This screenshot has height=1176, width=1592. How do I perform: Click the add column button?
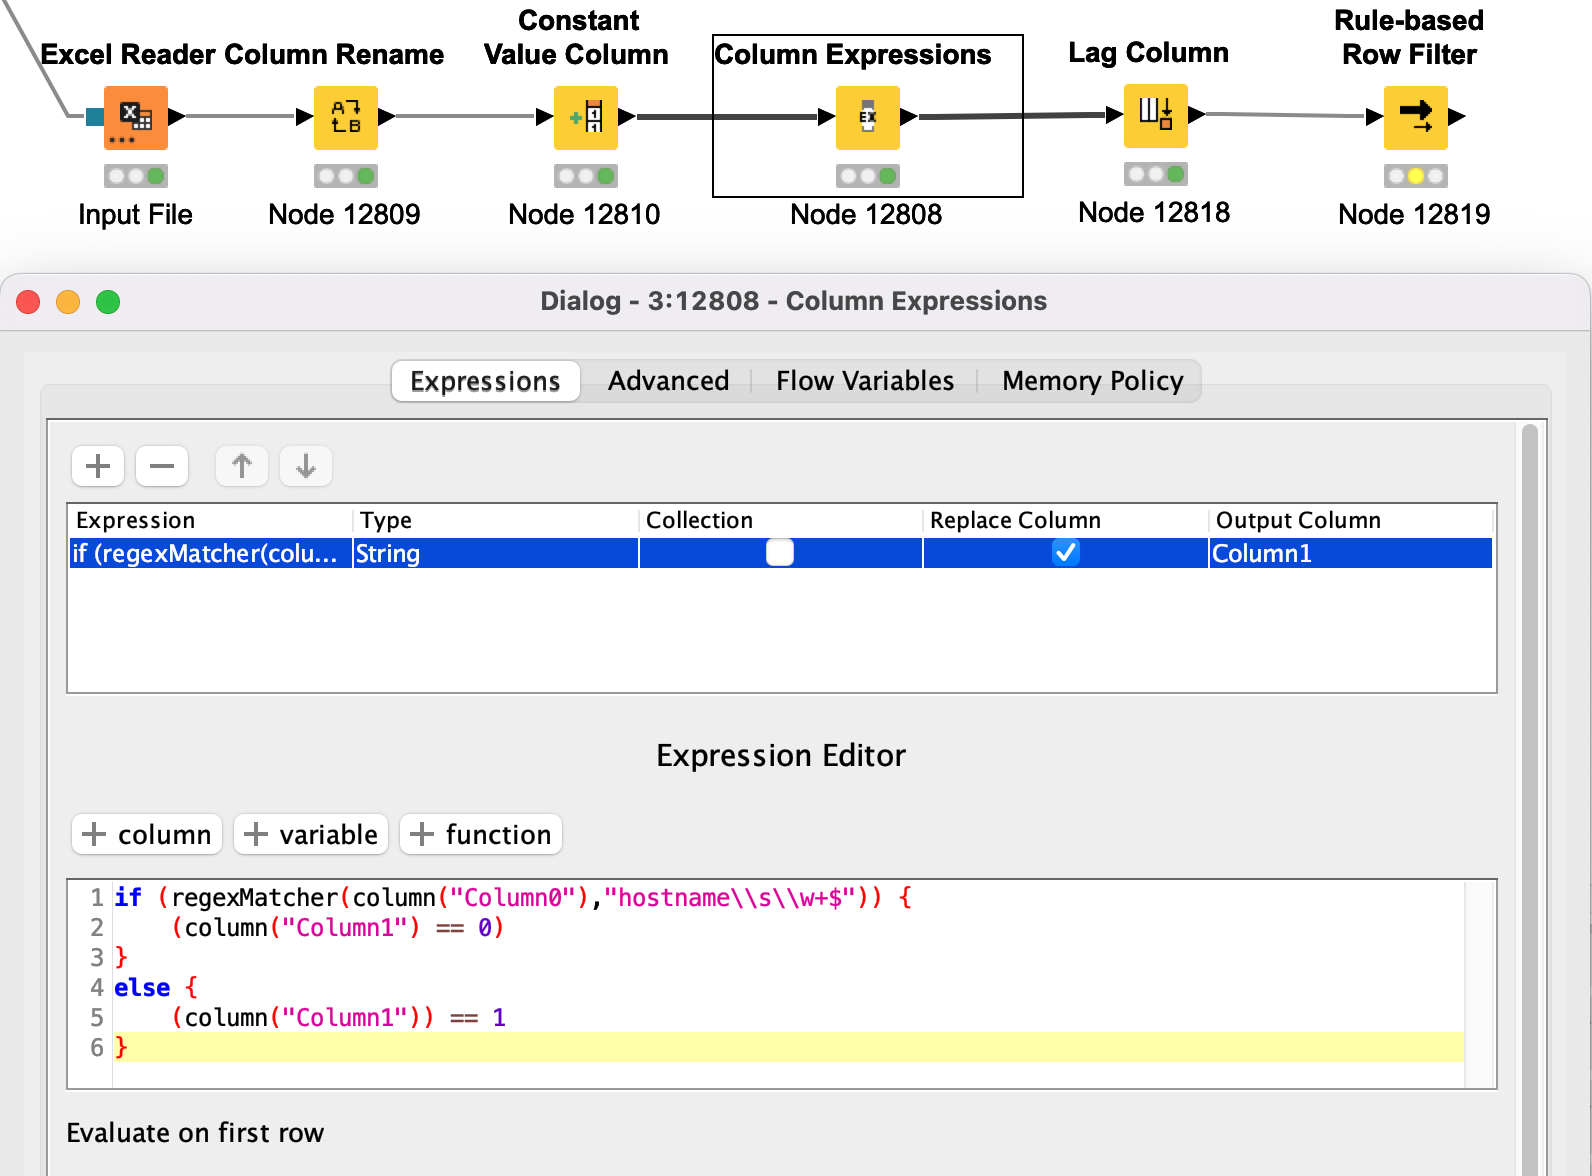click(x=147, y=834)
